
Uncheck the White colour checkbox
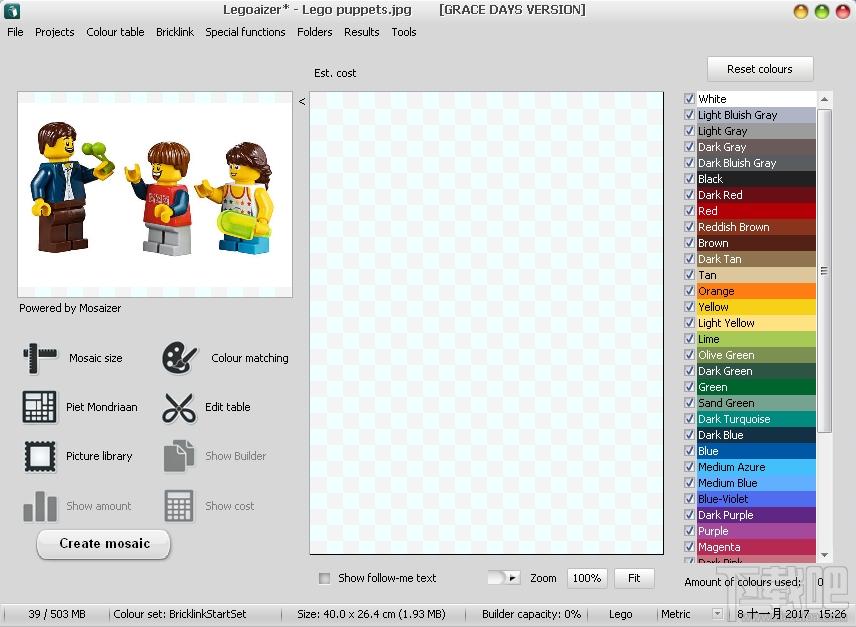click(689, 99)
